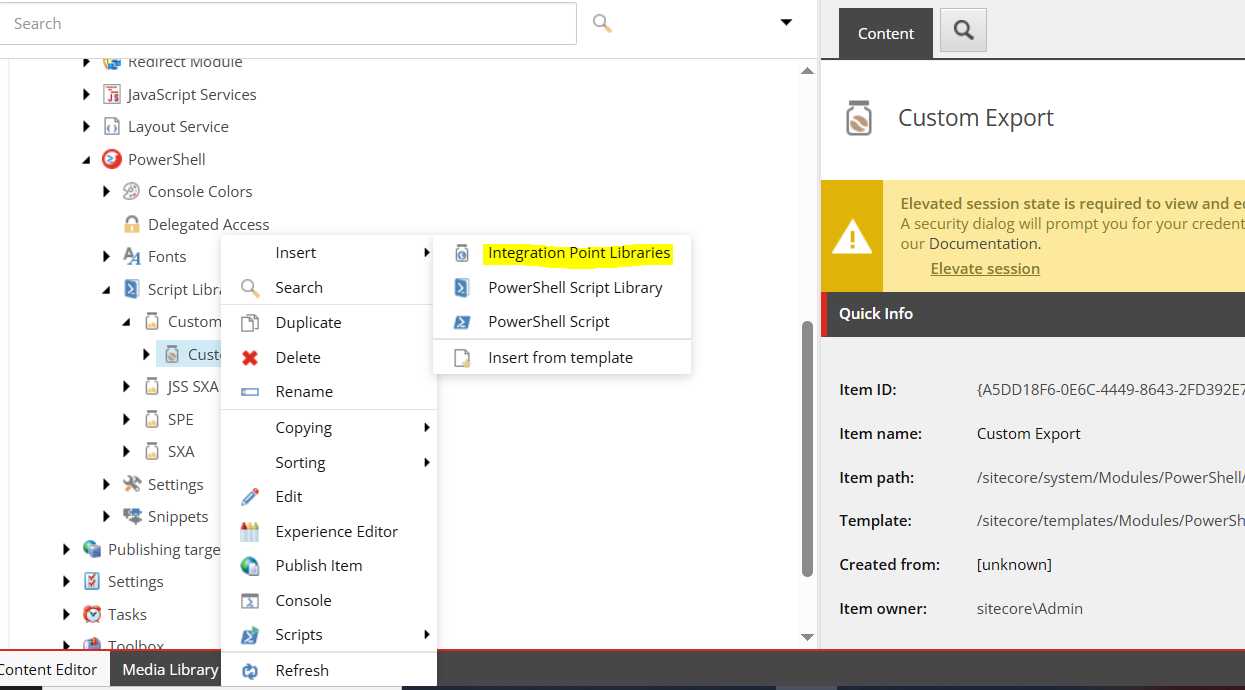Viewport: 1245px width, 690px height.
Task: Select the Publishing targets icon
Action: click(92, 549)
